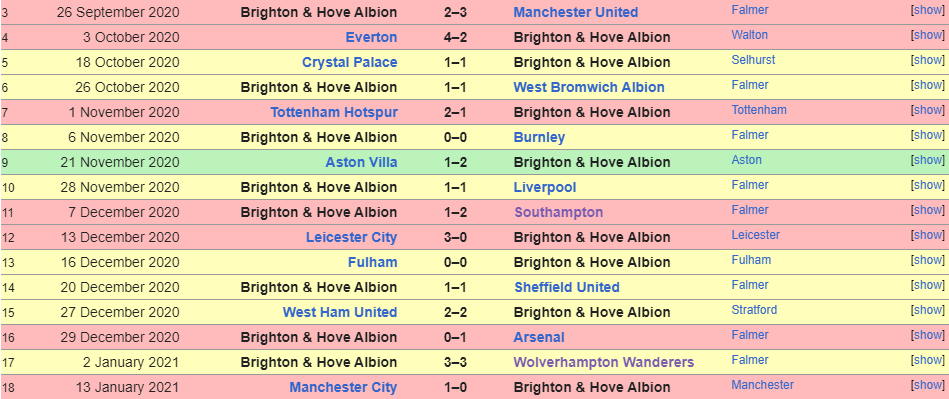This screenshot has width=949, height=399.
Task: Open the Liverpool team page
Action: click(x=545, y=187)
